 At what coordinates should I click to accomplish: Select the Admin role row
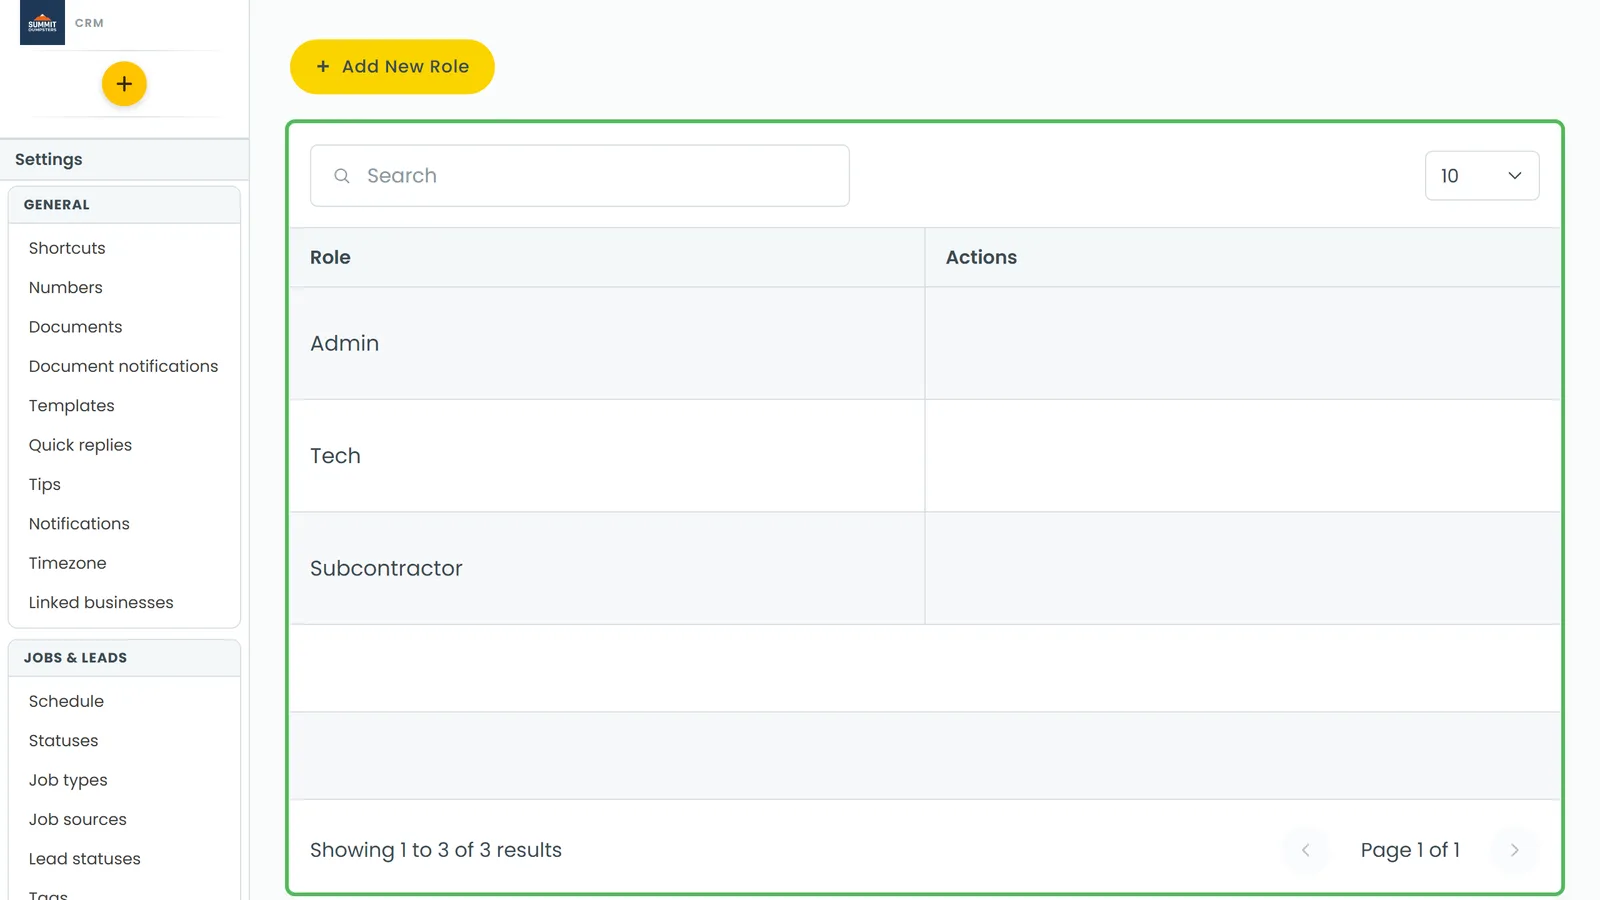[x=925, y=344]
